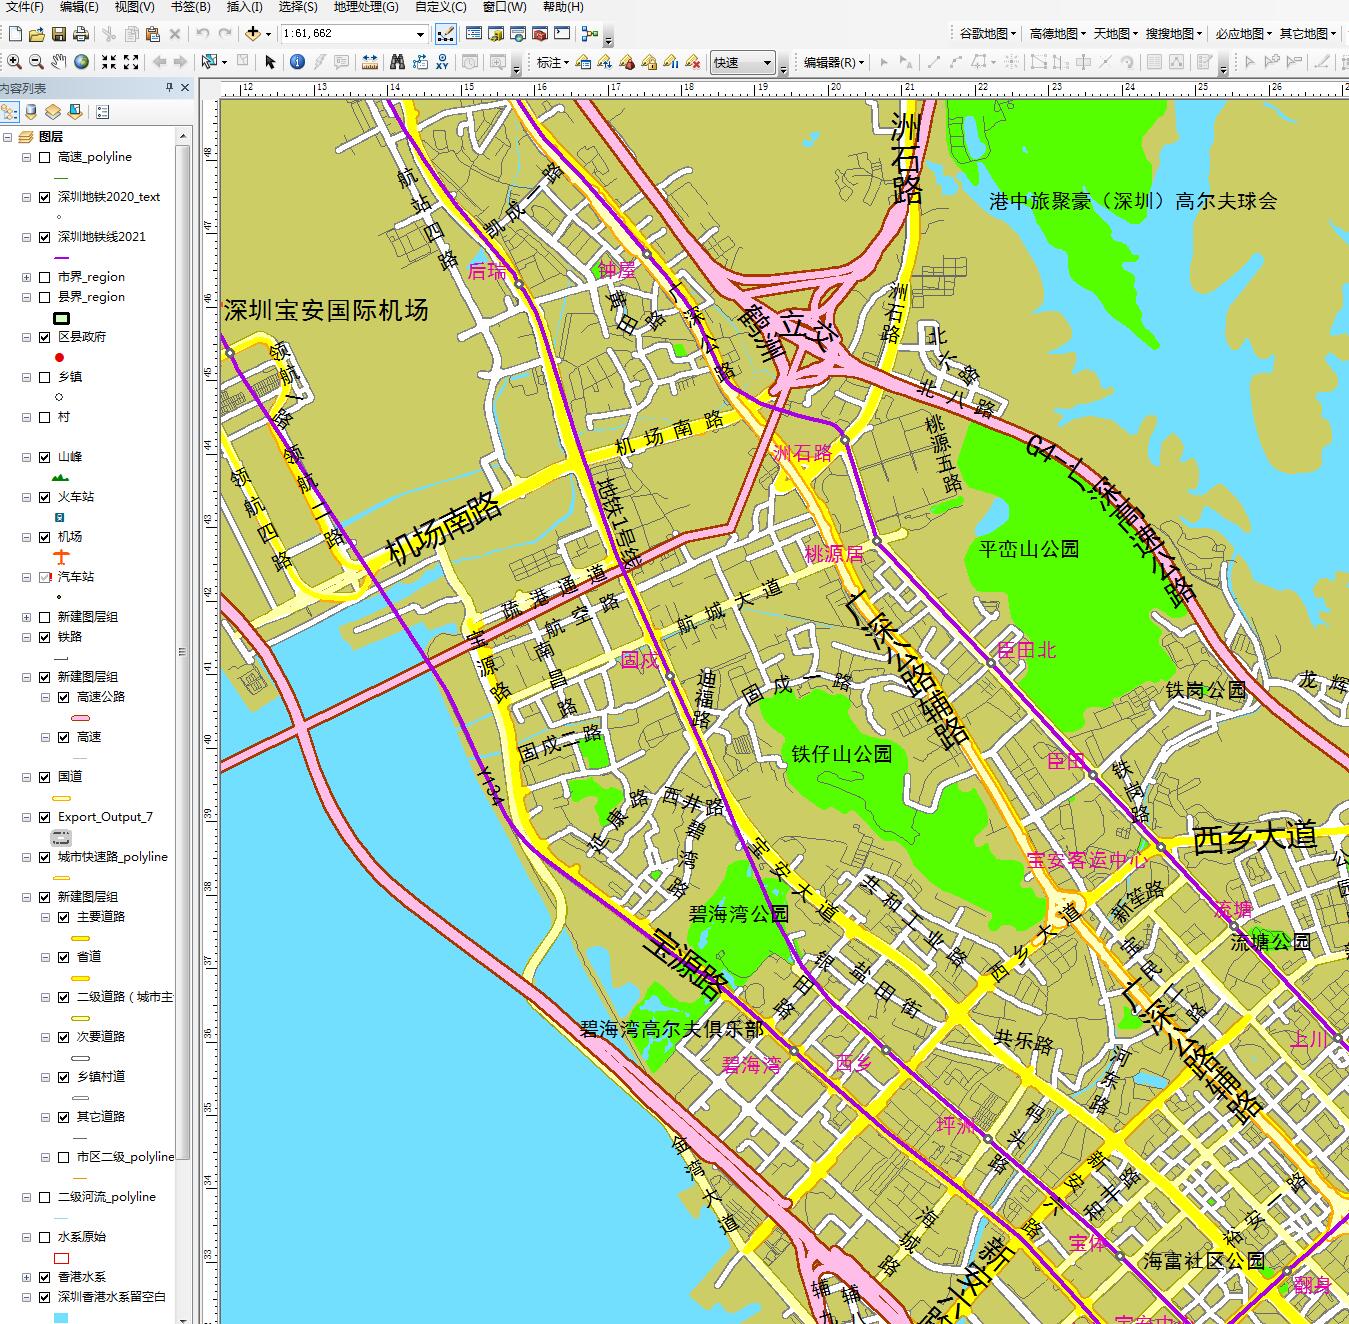Switch contents list to List By Visibility

point(53,112)
